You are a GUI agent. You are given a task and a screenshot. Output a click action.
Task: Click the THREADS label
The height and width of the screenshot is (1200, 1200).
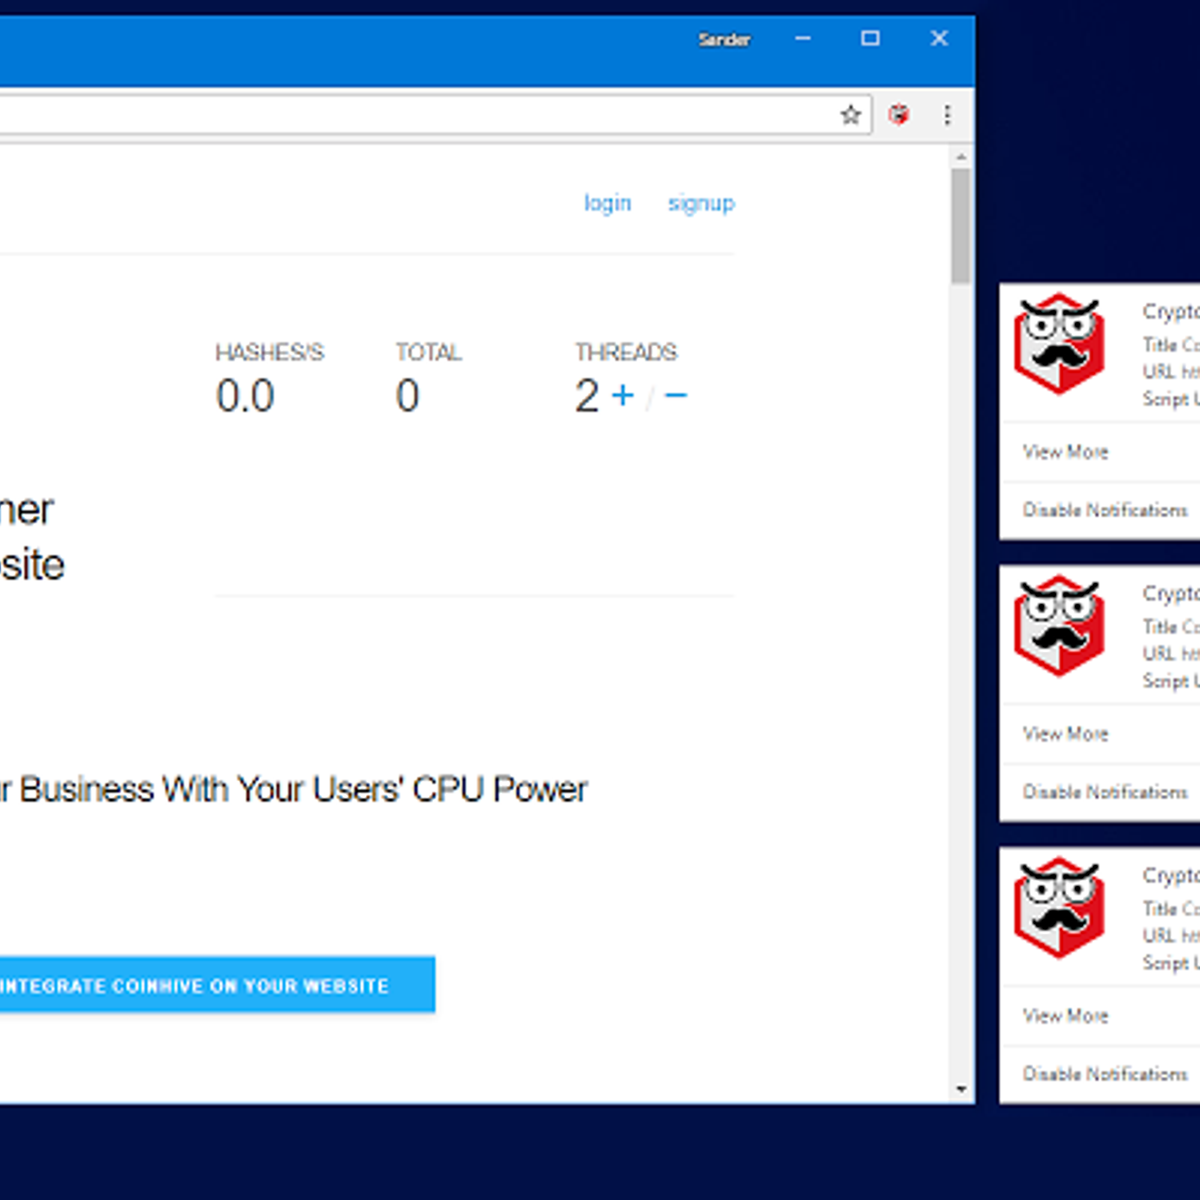point(626,352)
